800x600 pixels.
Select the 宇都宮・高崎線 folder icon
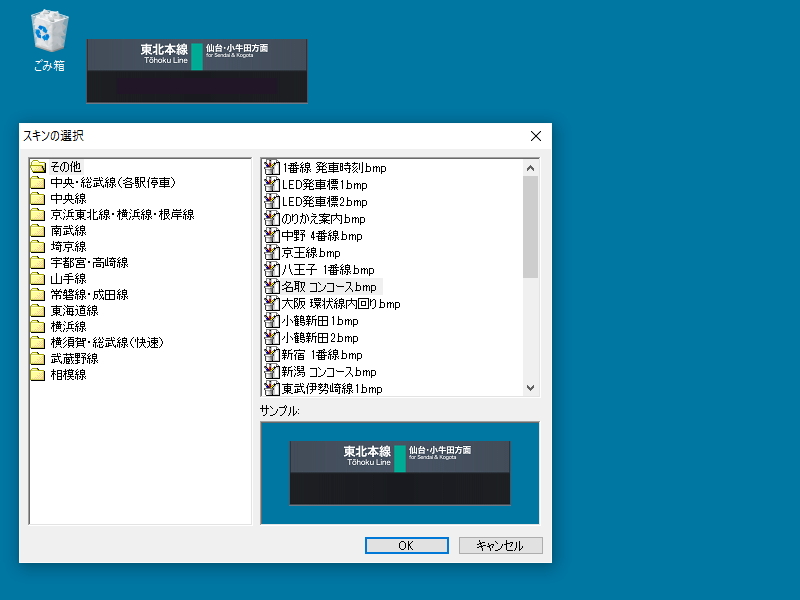(38, 263)
